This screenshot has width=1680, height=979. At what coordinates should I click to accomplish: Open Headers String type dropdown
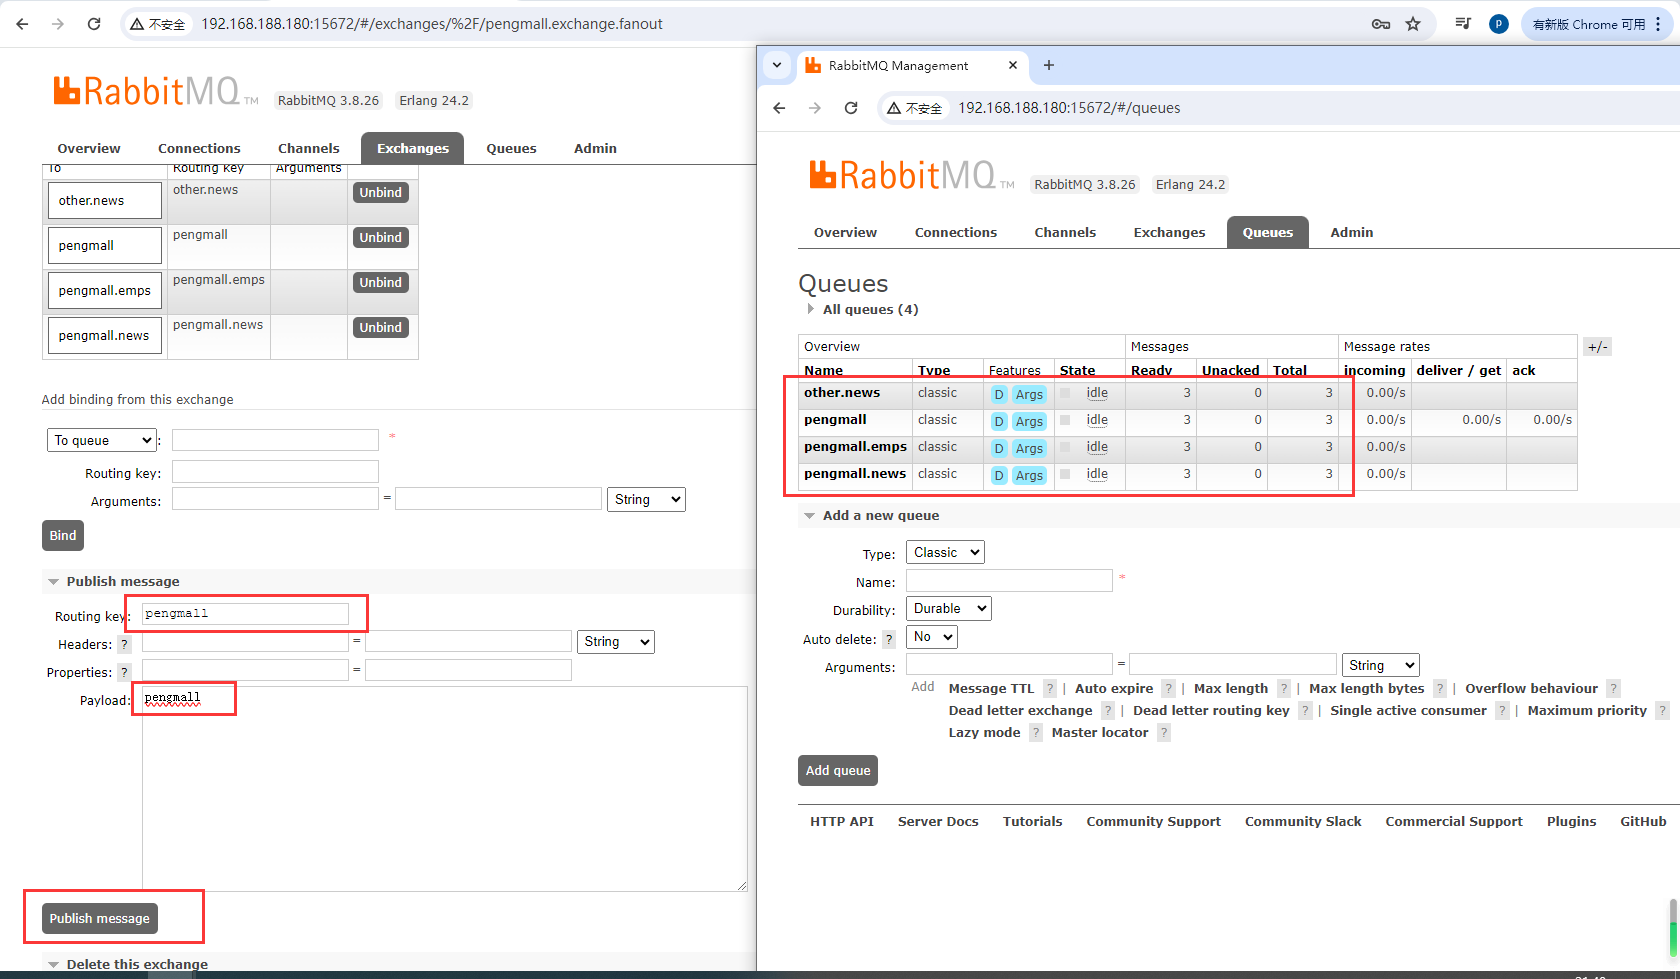(616, 641)
